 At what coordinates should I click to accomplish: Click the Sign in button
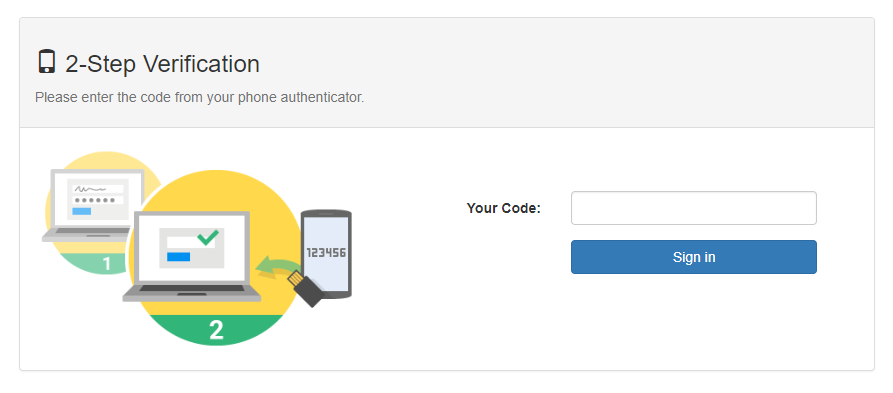coord(694,257)
